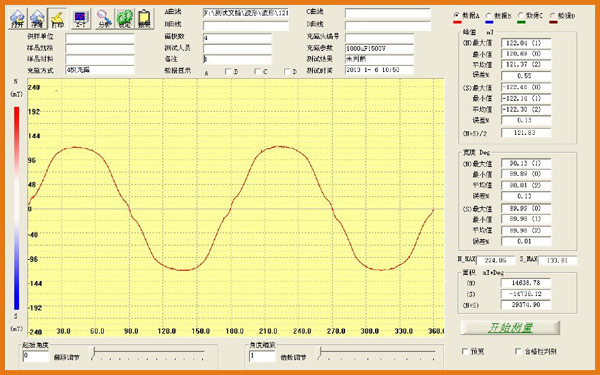This screenshot has width=600, height=375.
Task: Tick the 预览 preview checkbox
Action: (x=465, y=351)
